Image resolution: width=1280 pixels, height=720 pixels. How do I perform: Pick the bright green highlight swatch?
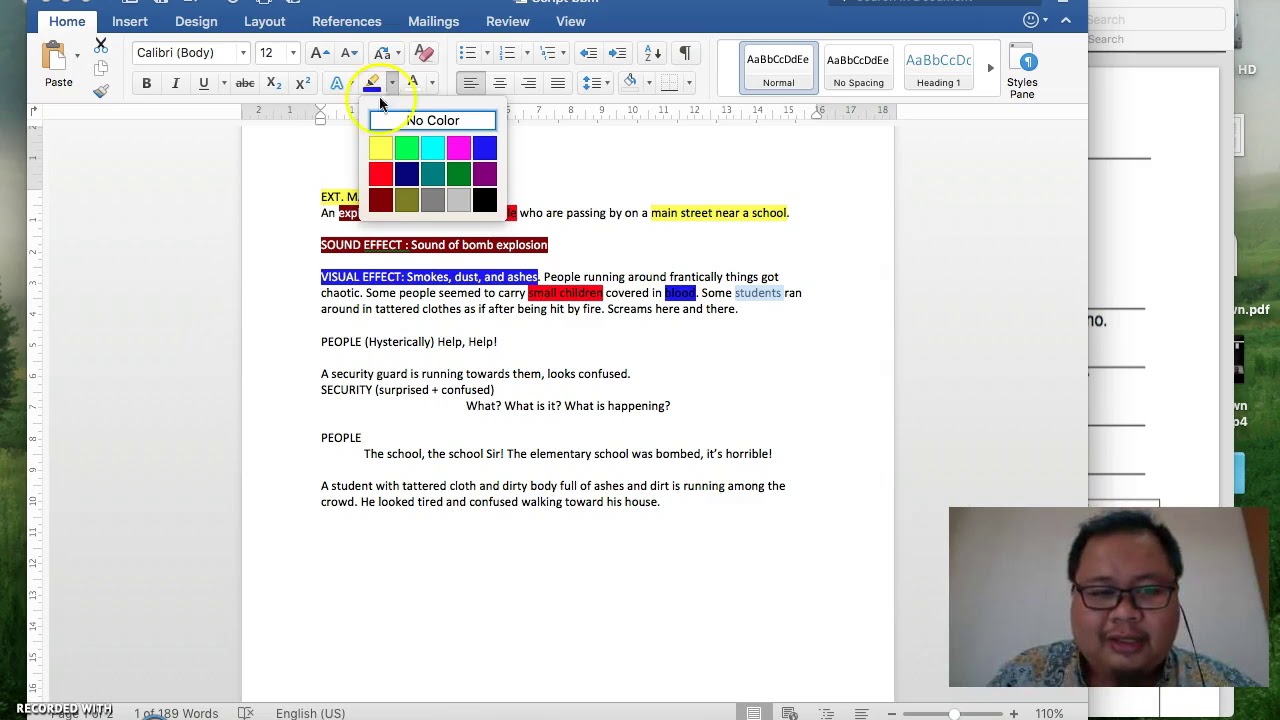point(407,148)
